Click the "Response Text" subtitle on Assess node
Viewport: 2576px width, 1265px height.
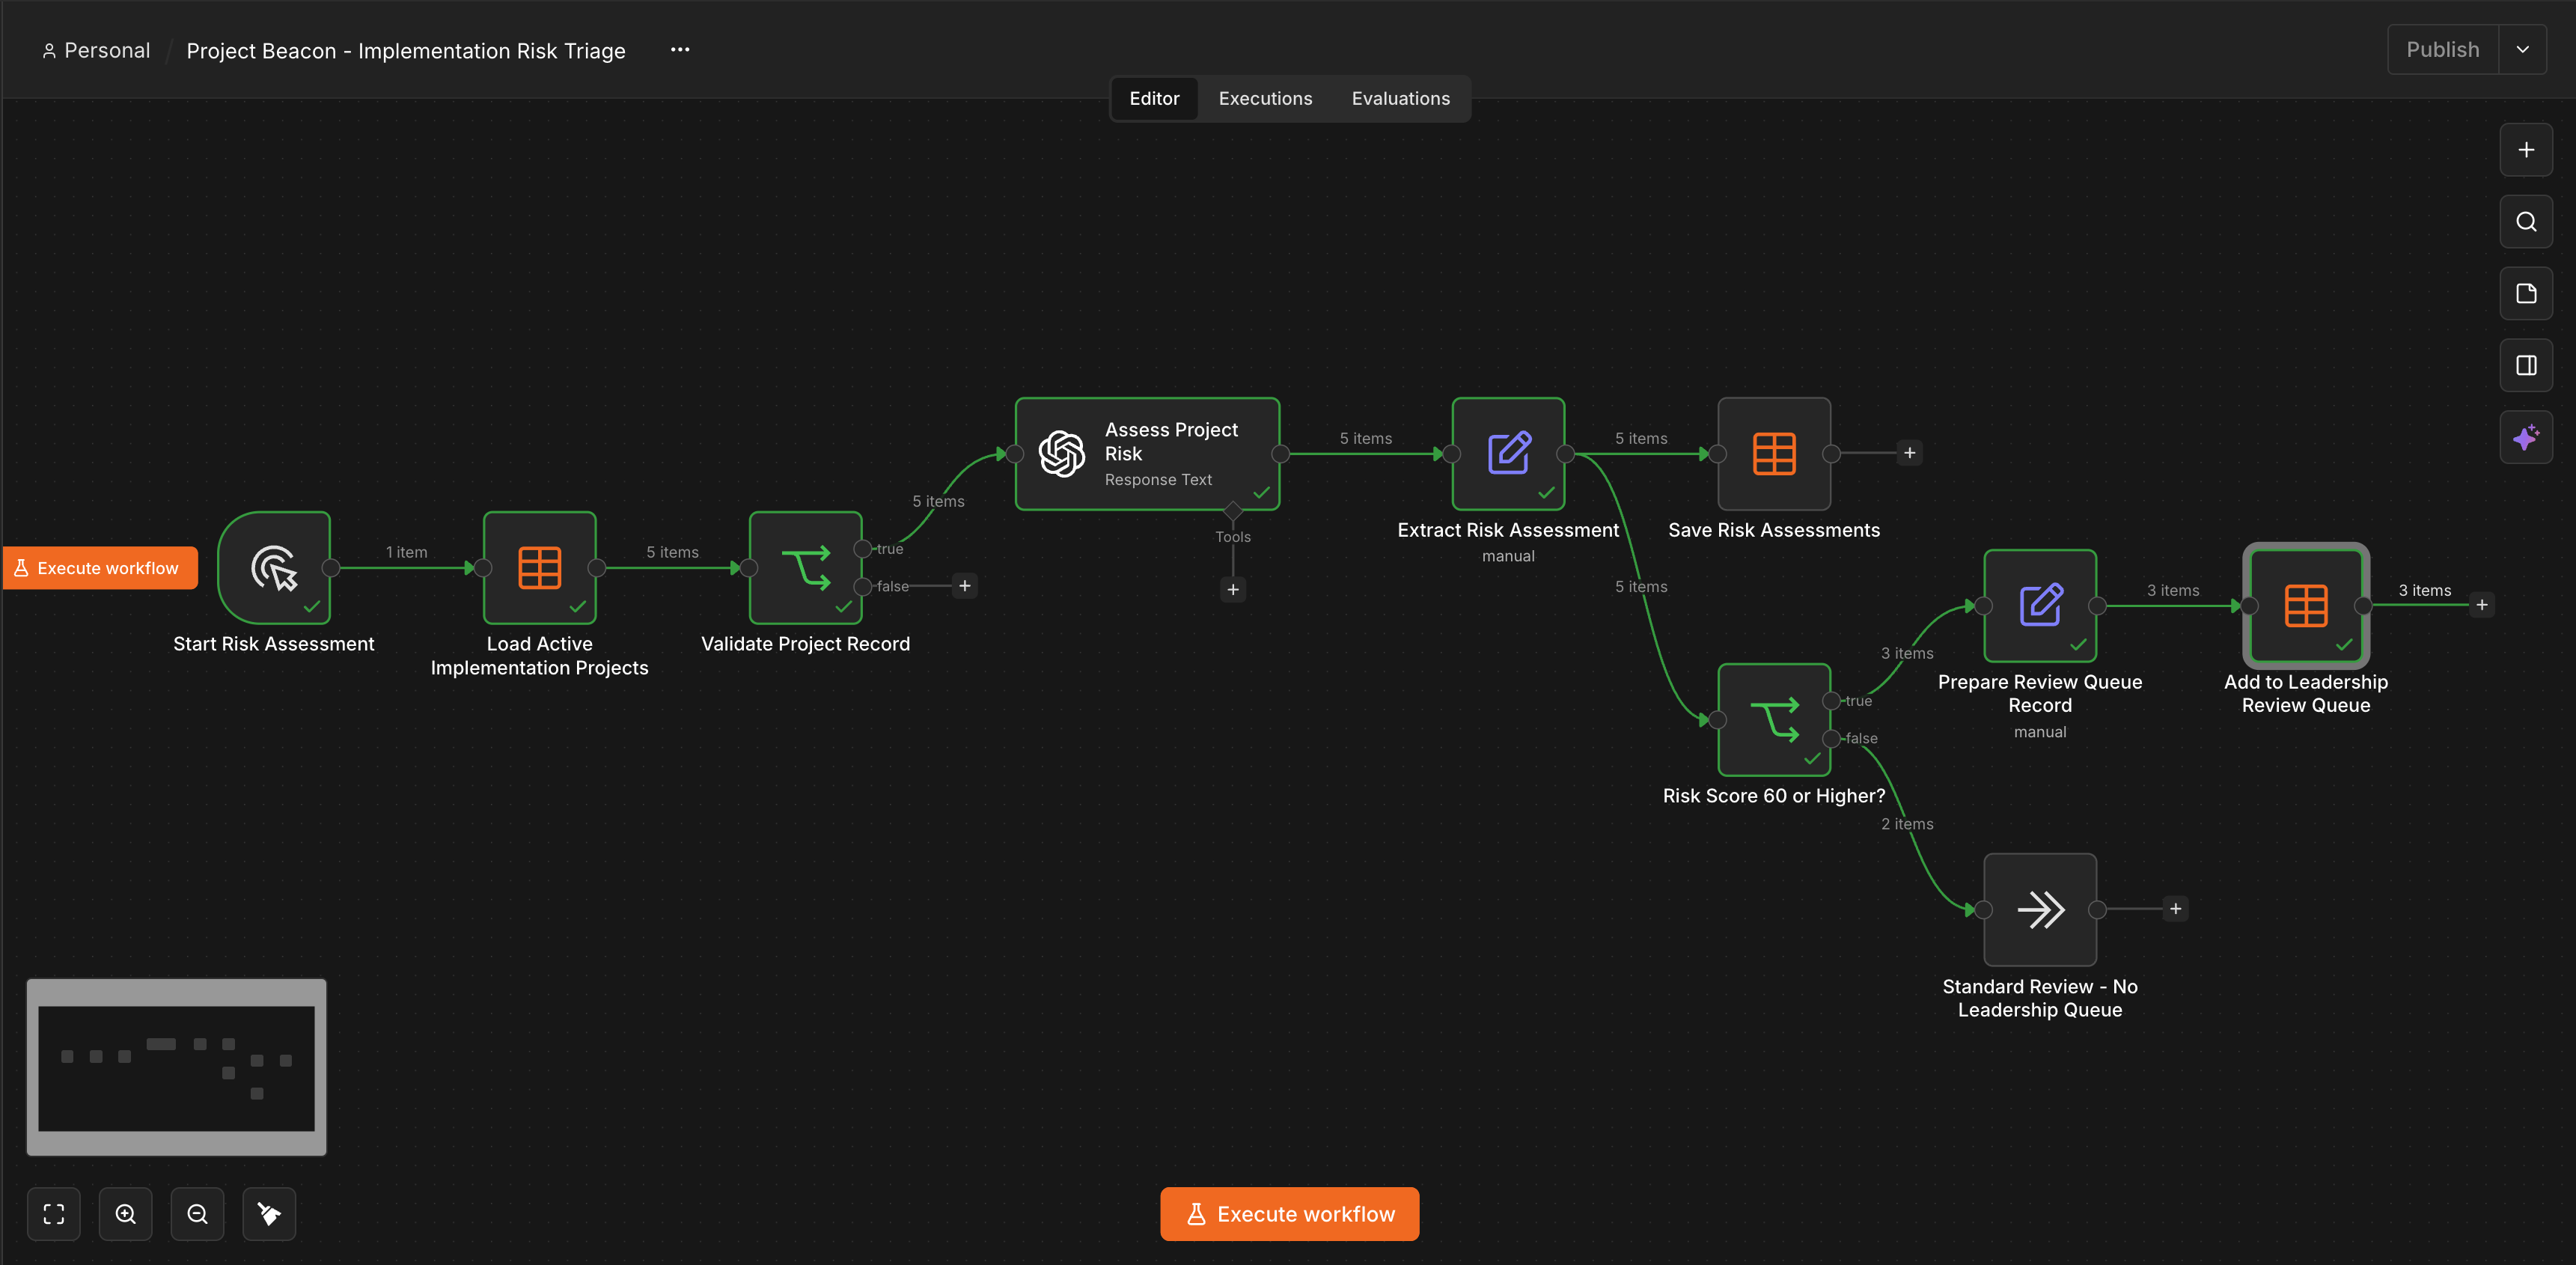pyautogui.click(x=1158, y=480)
